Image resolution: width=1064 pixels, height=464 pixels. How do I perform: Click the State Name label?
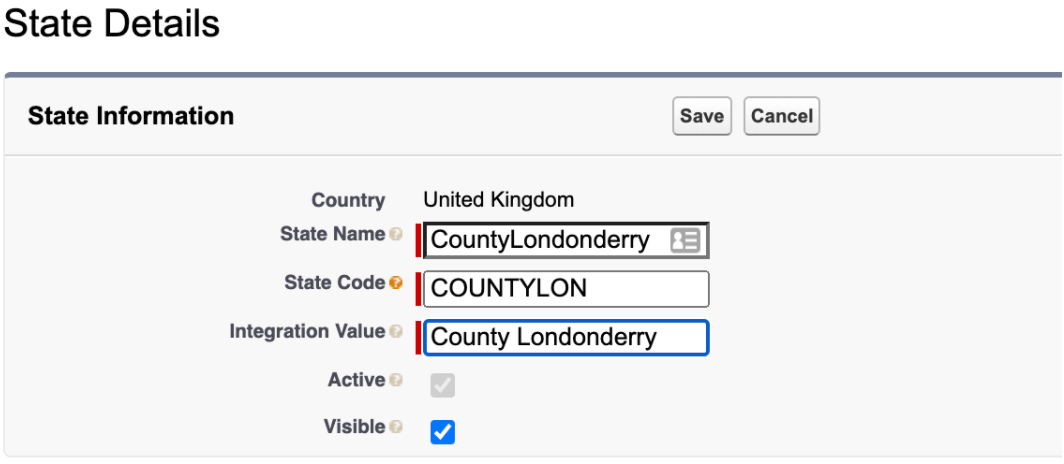332,234
